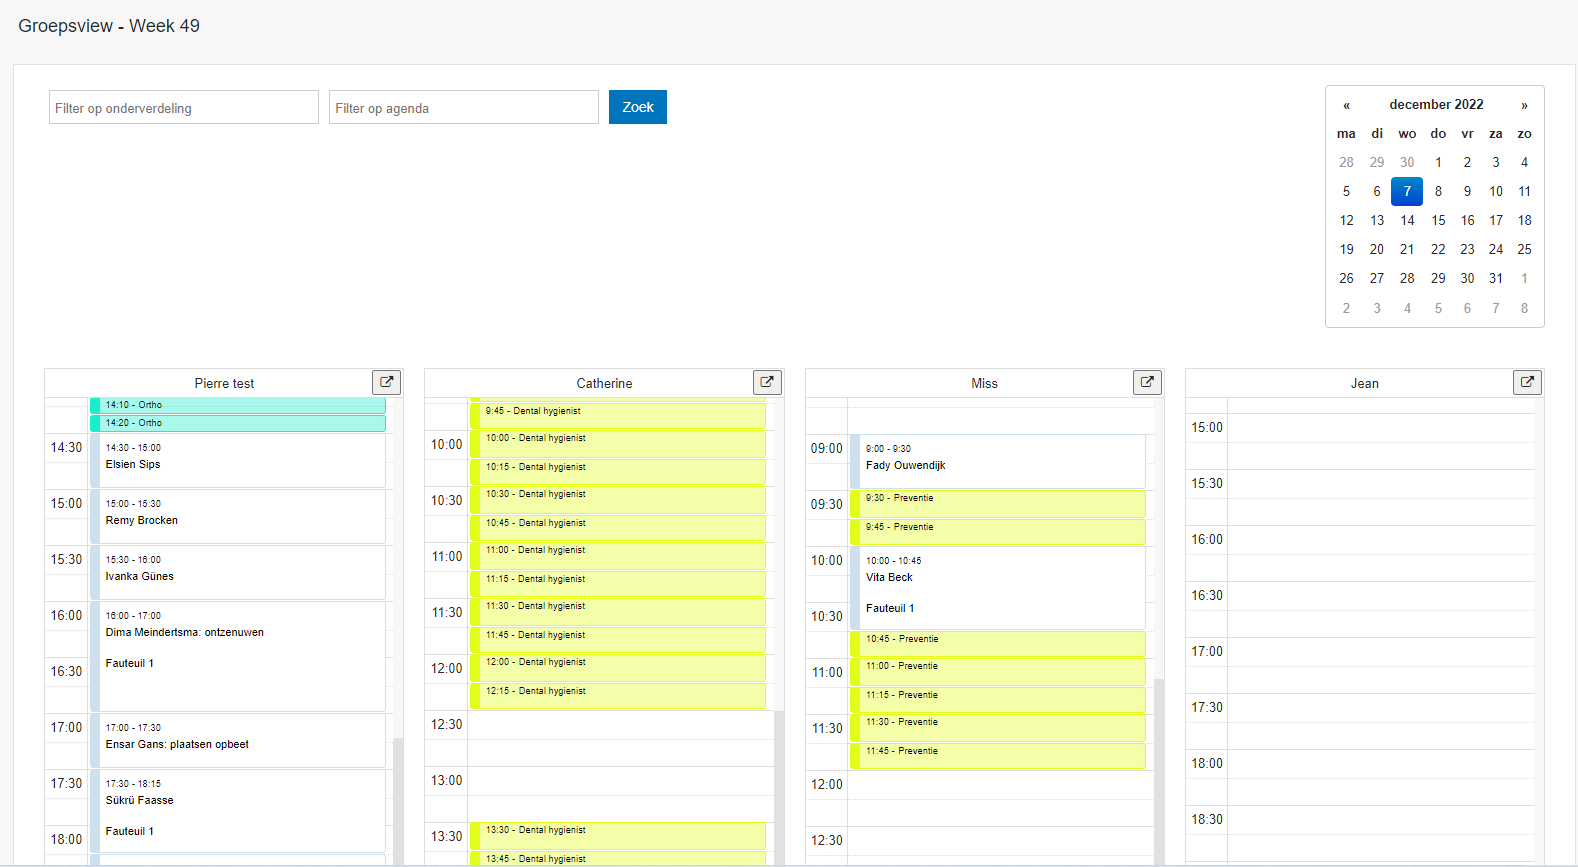Select december 2022 month header

[1436, 105]
